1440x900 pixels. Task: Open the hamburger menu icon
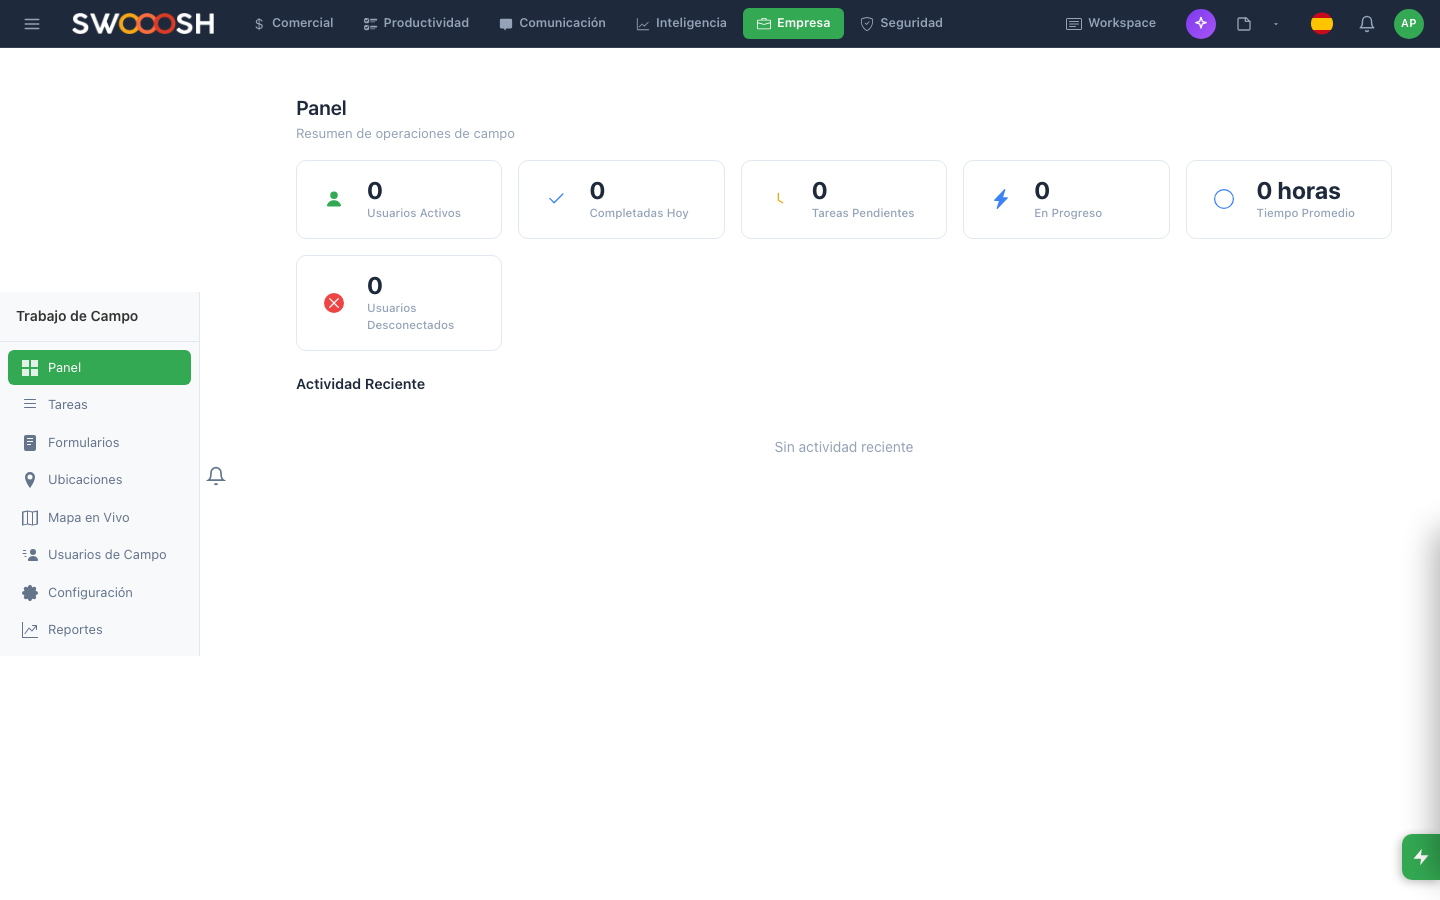32,24
